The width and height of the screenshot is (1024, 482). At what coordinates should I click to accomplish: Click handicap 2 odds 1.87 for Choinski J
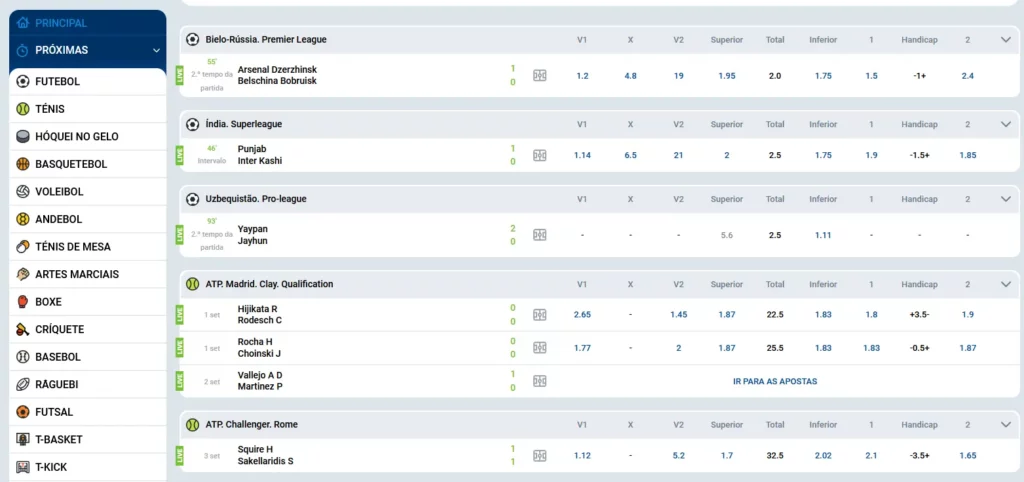click(x=968, y=348)
